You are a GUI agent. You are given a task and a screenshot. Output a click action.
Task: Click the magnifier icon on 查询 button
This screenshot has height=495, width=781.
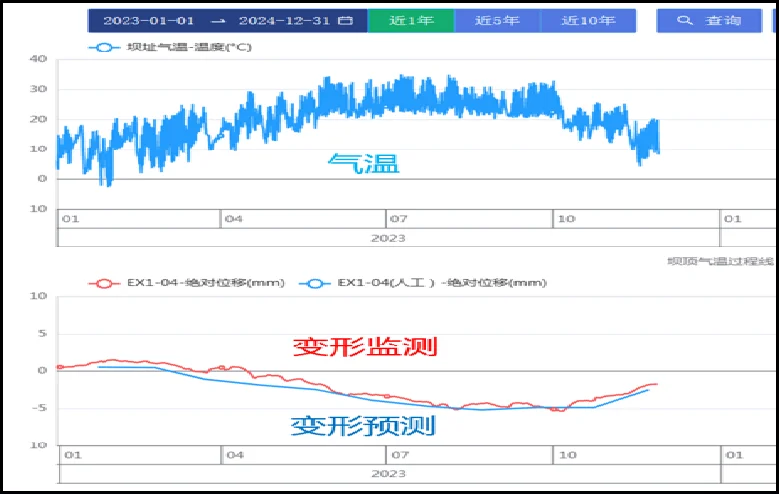tap(685, 20)
